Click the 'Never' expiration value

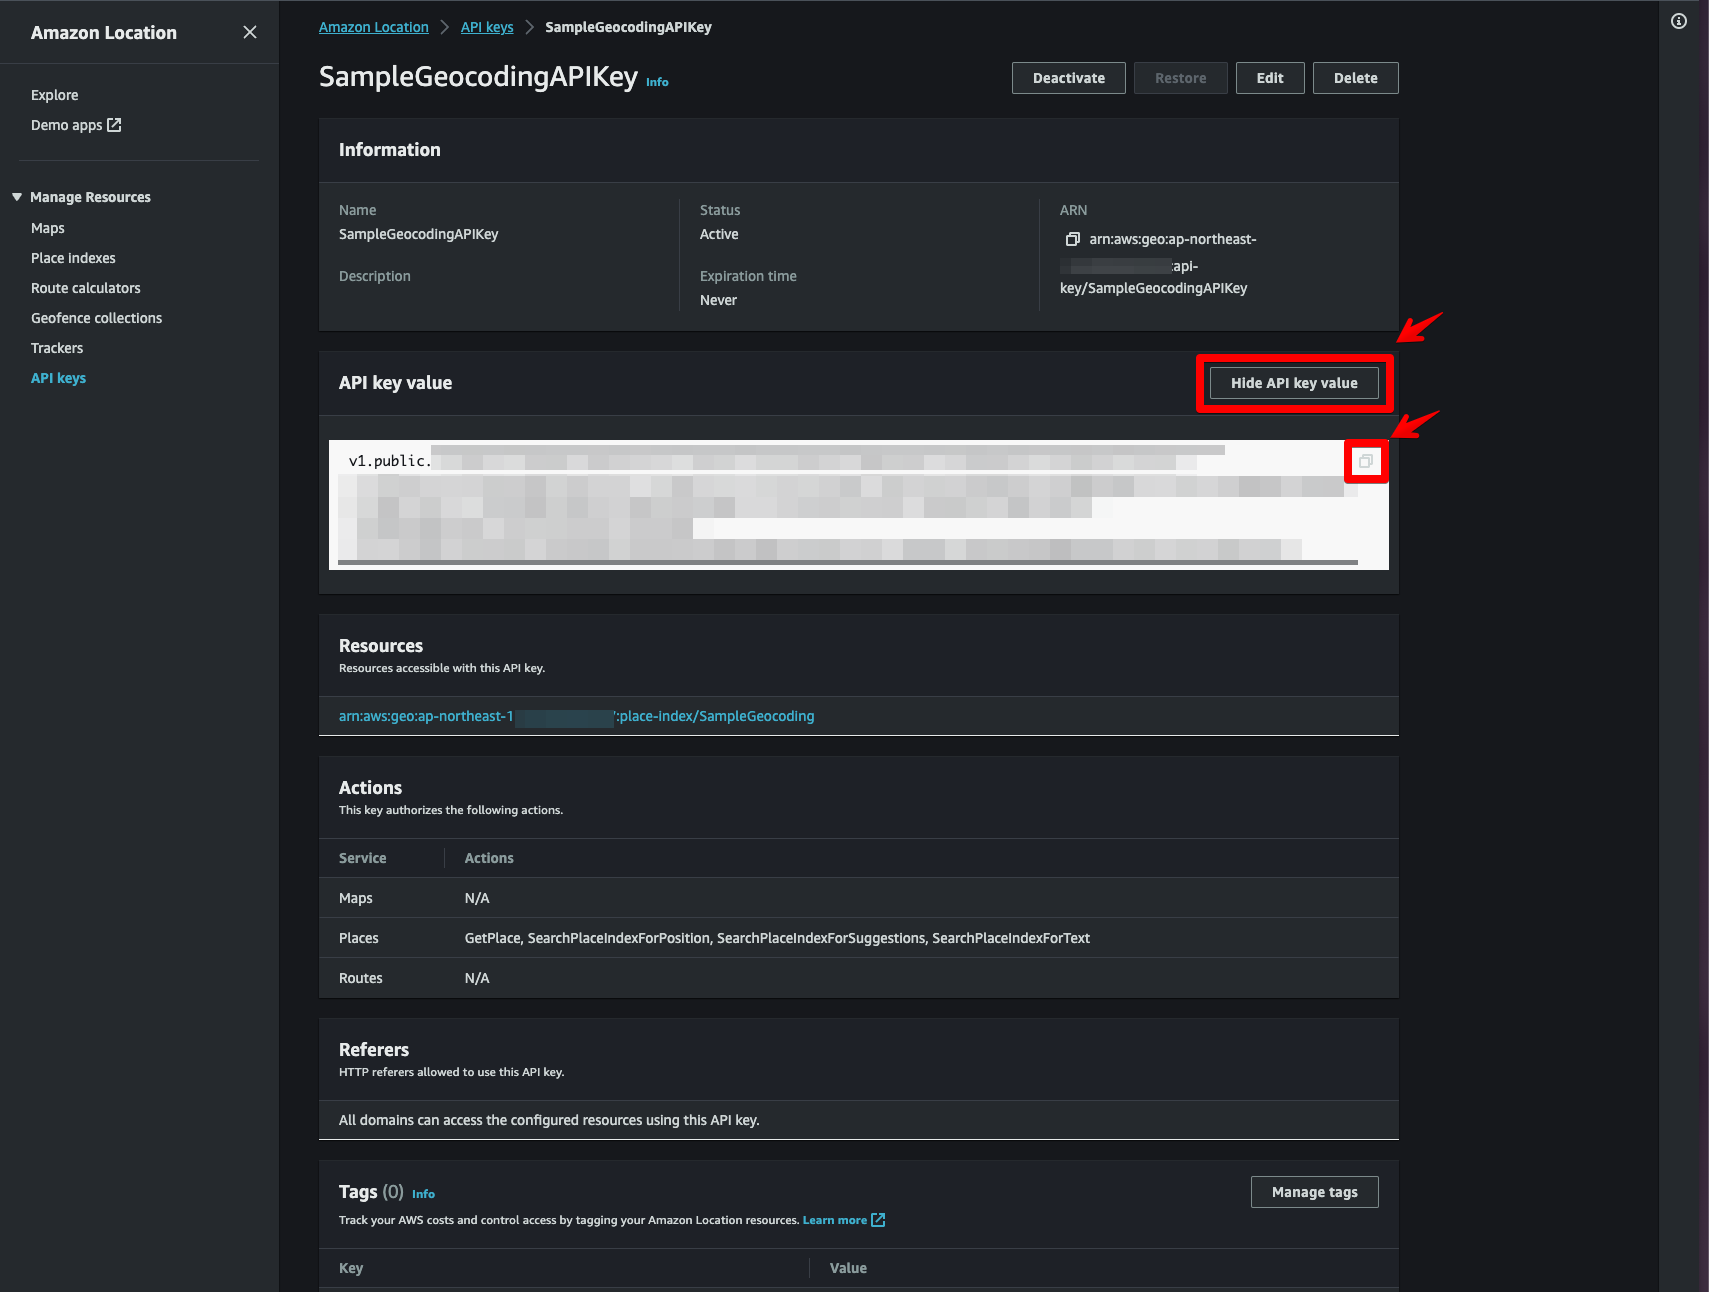pos(718,300)
